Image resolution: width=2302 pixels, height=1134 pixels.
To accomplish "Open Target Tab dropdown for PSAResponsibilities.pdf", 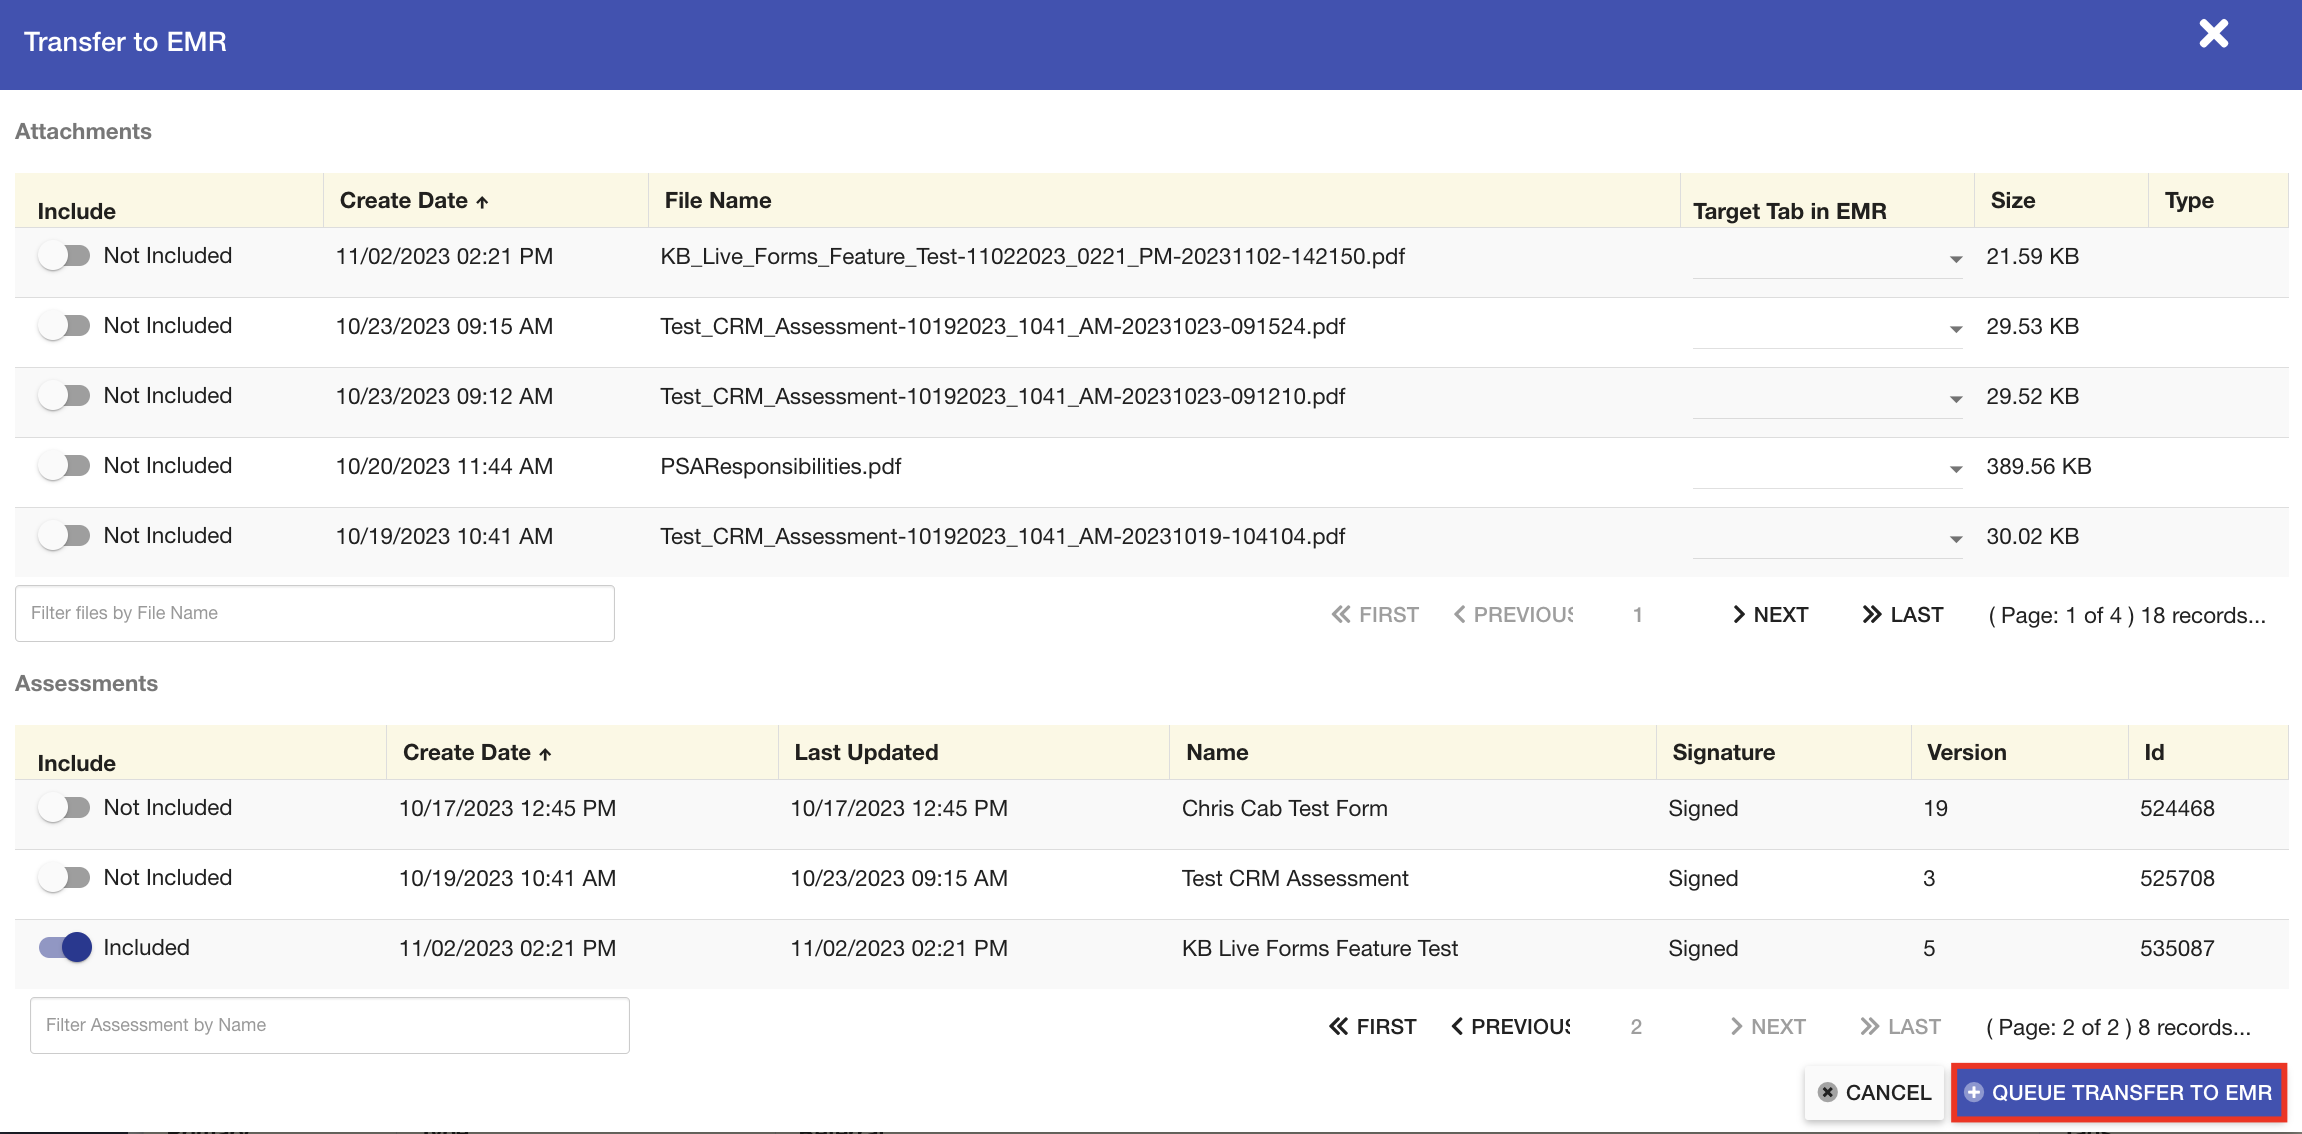I will click(1955, 467).
